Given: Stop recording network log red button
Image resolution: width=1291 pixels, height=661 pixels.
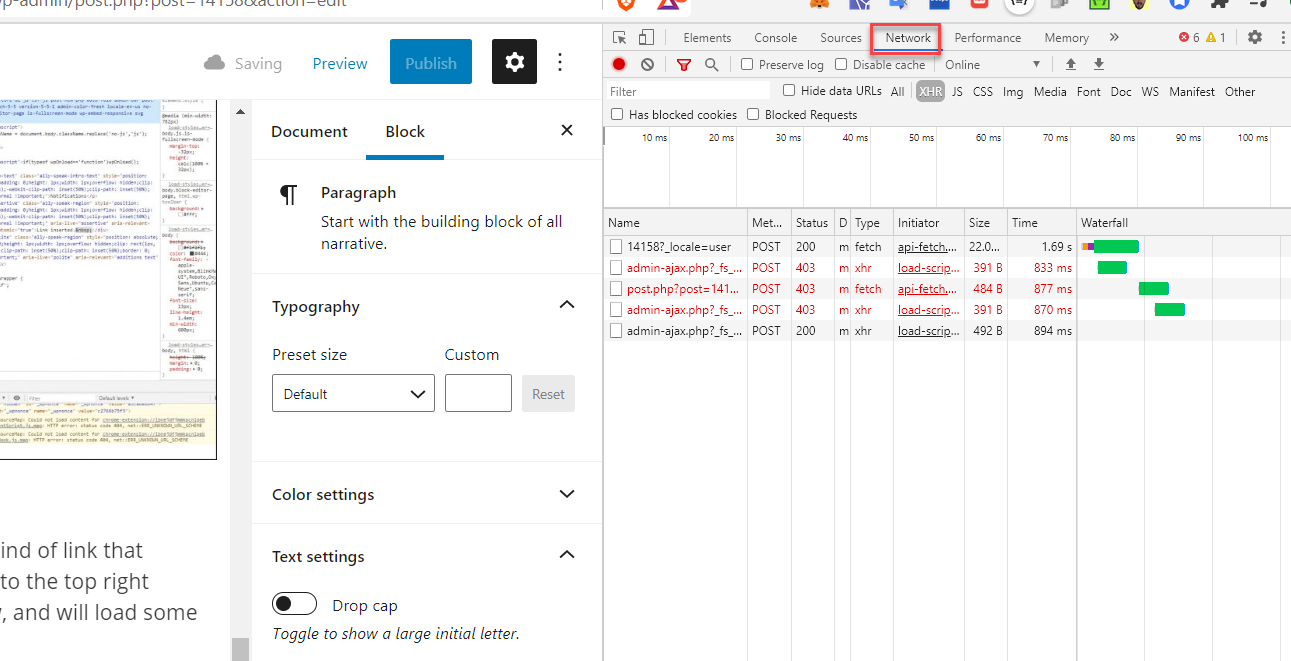Looking at the screenshot, I should coord(619,65).
